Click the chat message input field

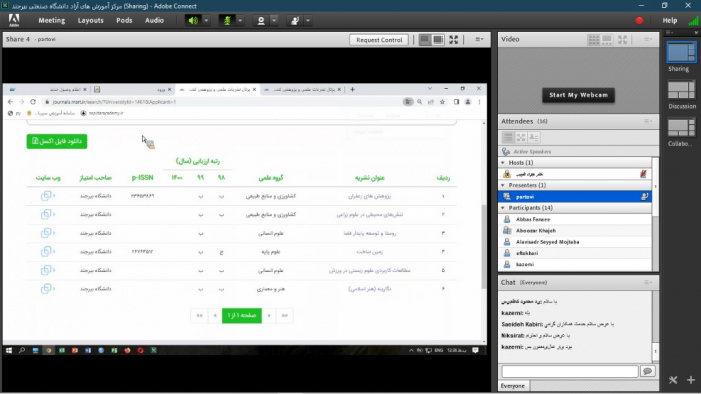click(x=570, y=371)
